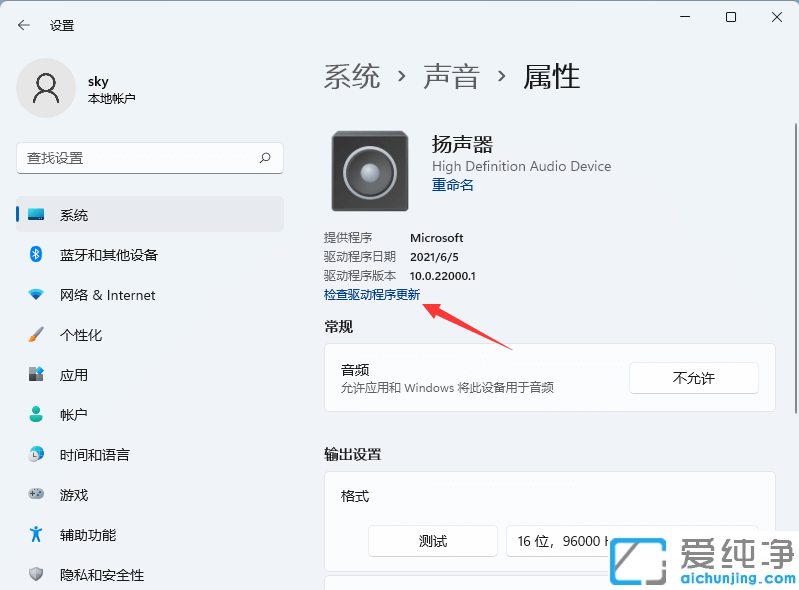Navigate to 系统 in breadcrumb
This screenshot has height=590, width=799.
point(352,76)
